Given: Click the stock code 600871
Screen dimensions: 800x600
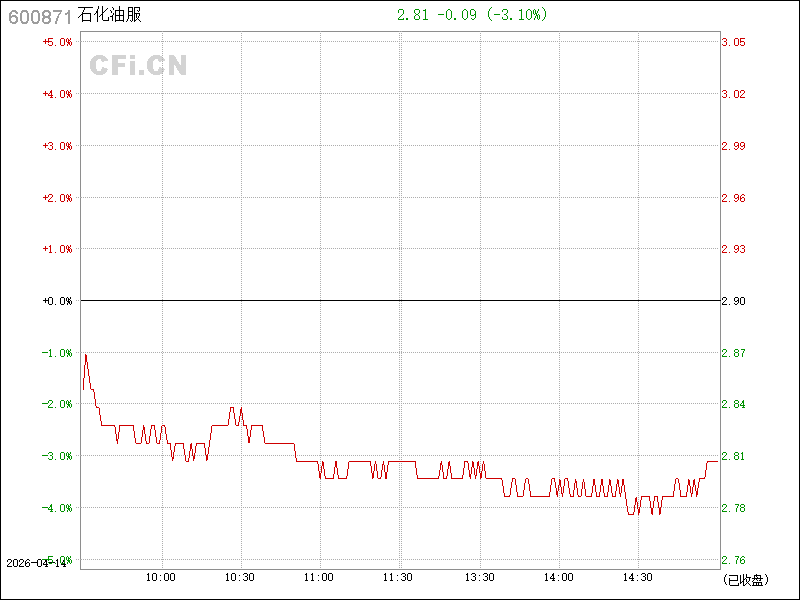Looking at the screenshot, I should pos(39,16).
